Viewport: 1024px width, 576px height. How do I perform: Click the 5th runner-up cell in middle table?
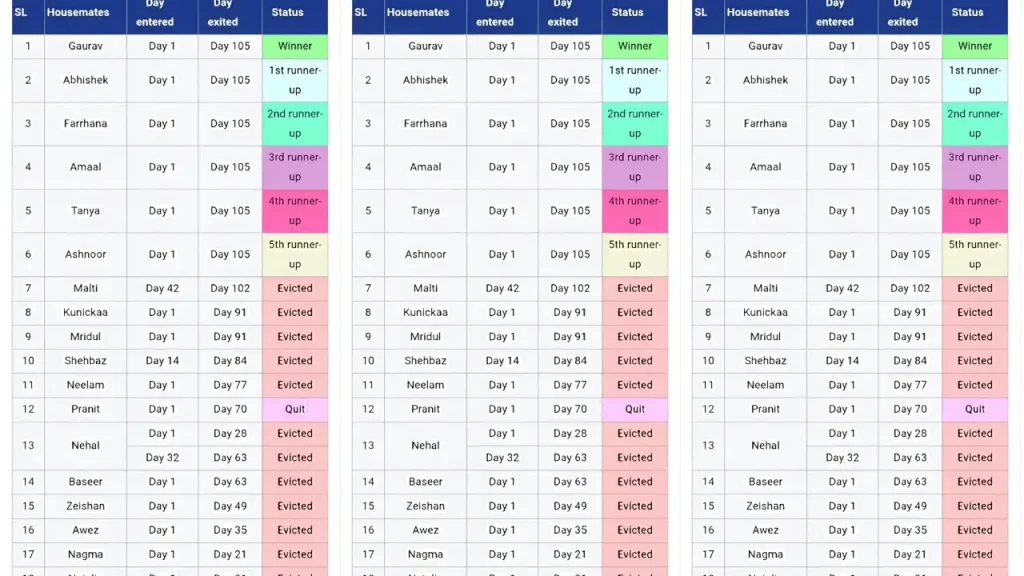coord(635,254)
